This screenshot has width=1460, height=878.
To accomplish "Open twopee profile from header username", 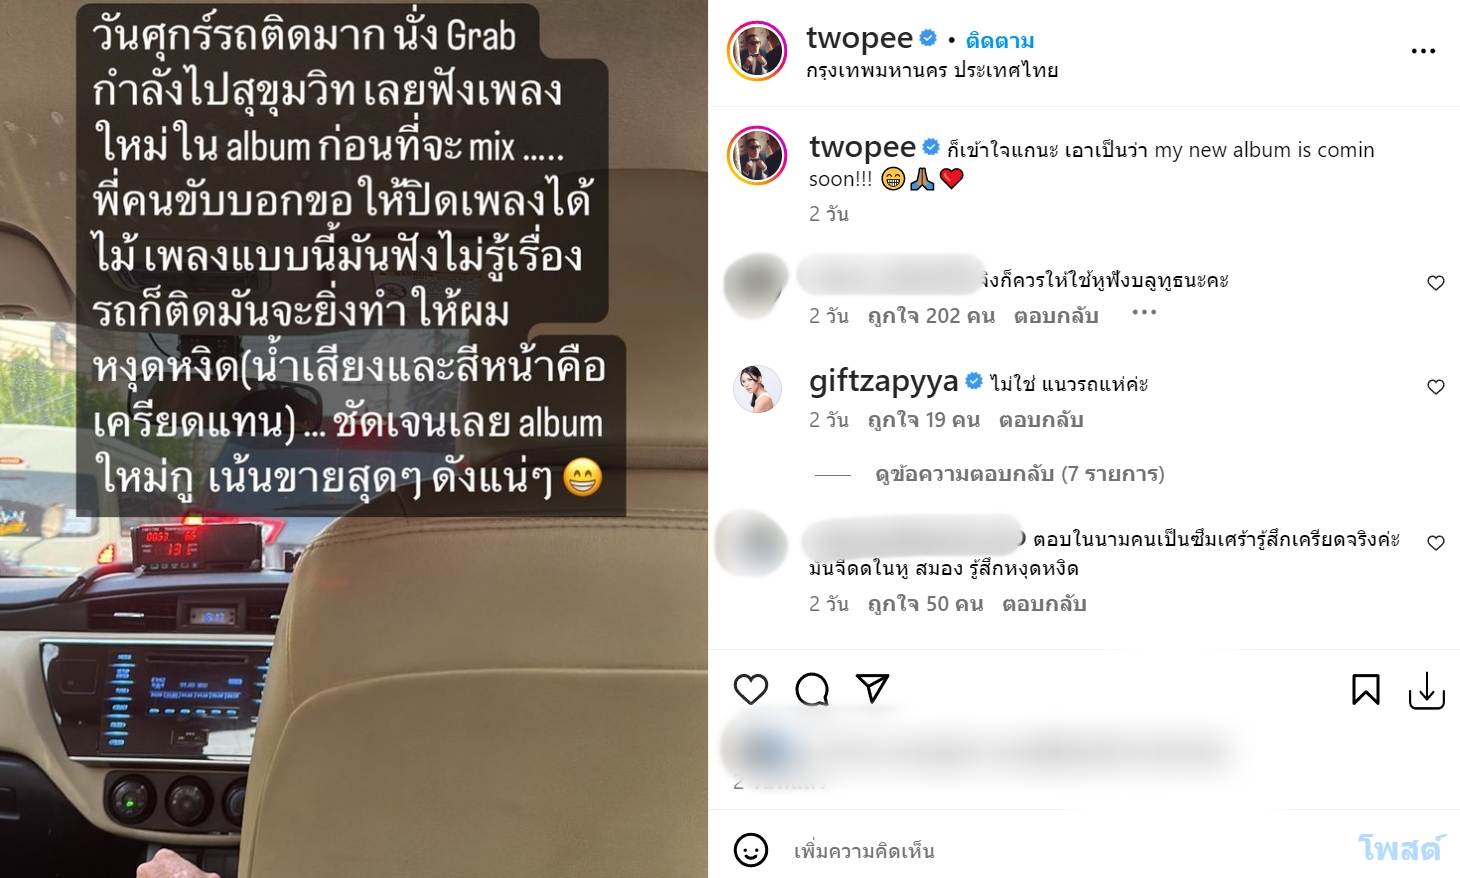I will click(x=859, y=38).
